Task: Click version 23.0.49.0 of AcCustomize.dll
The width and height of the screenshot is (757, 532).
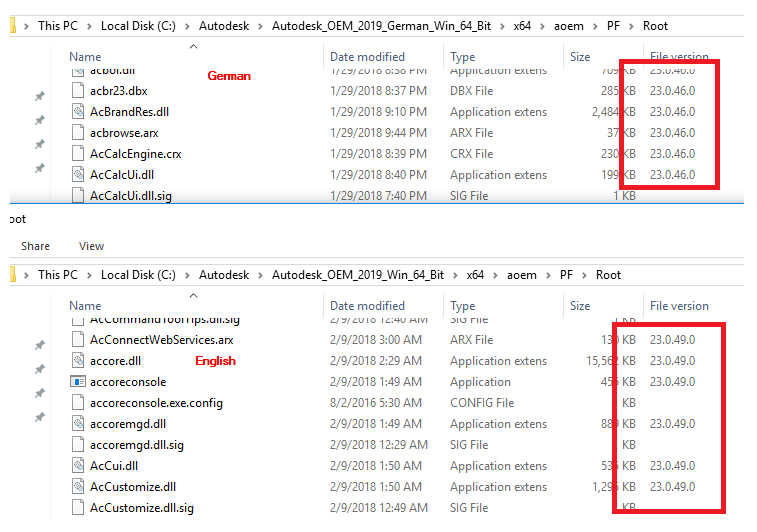Action: pos(673,487)
